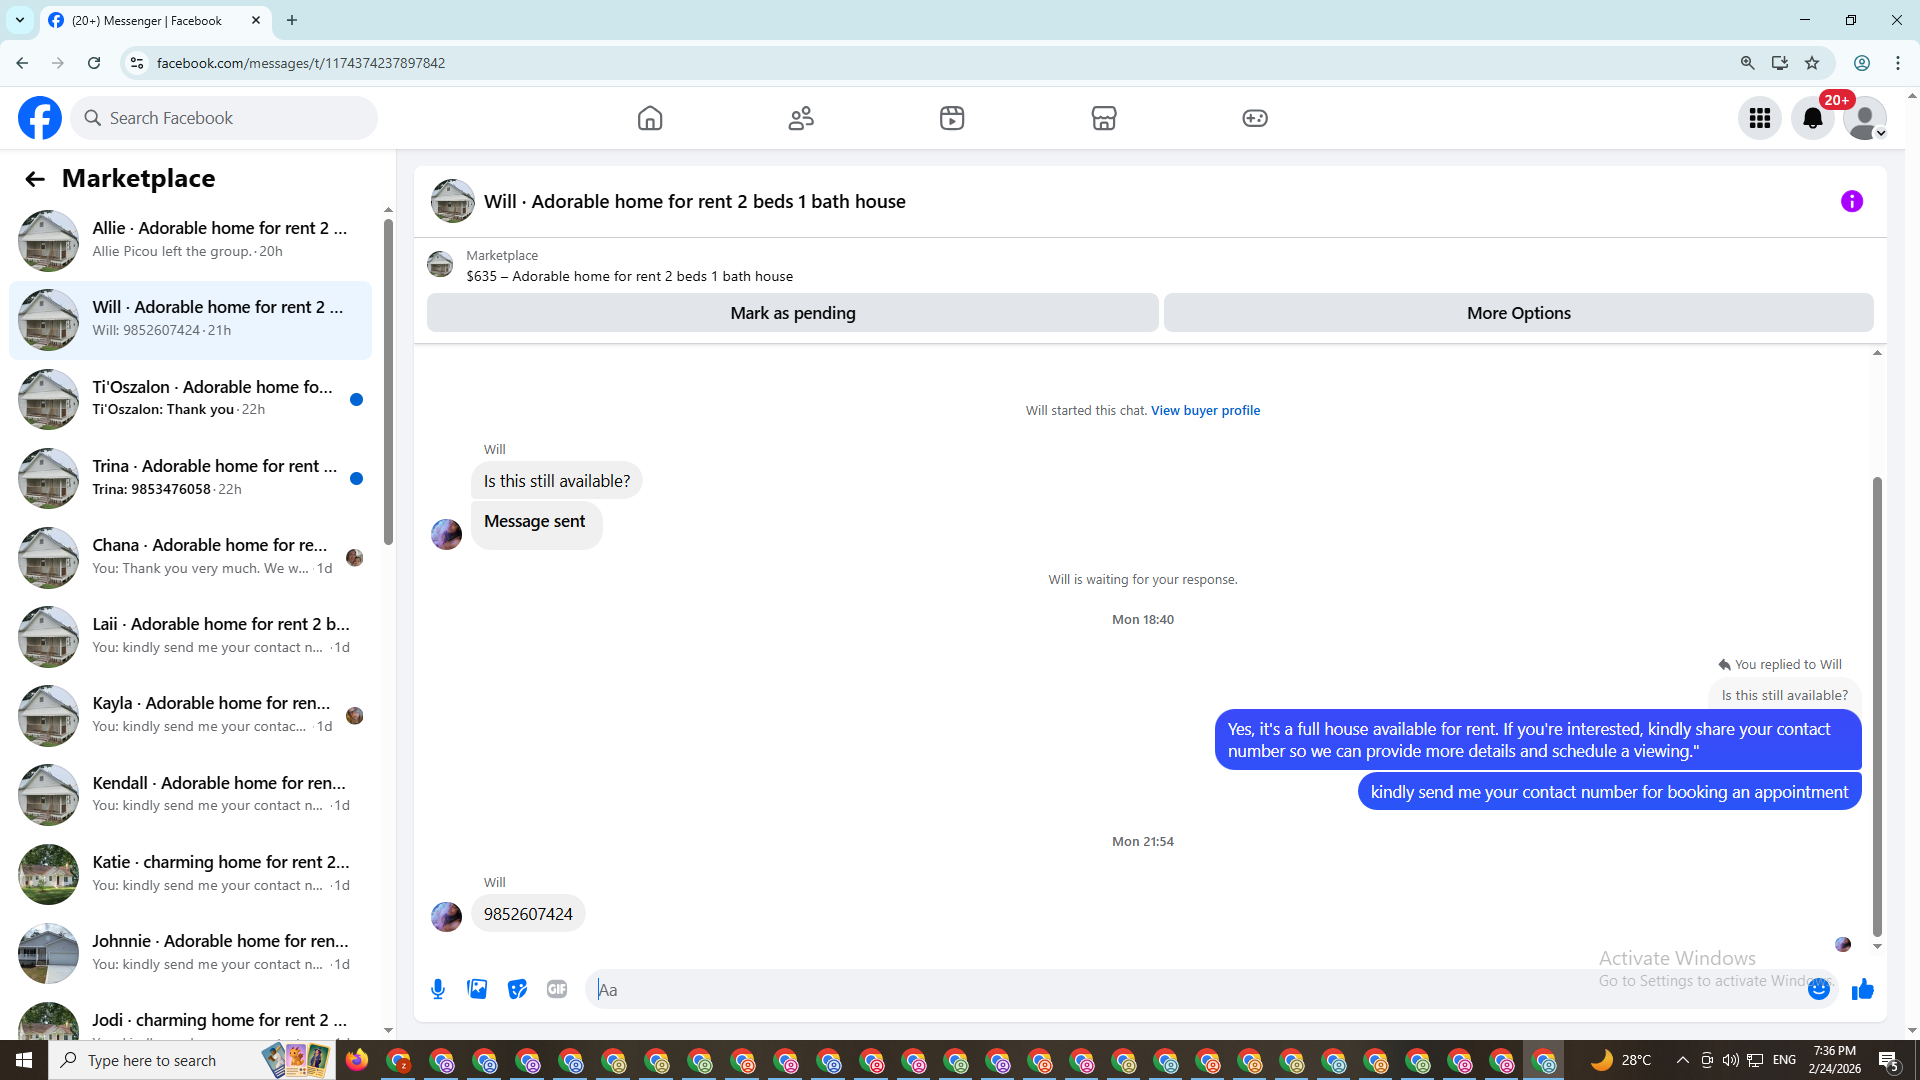Screen dimensions: 1920x1080
Task: Open the More Options menu
Action: coord(1518,313)
